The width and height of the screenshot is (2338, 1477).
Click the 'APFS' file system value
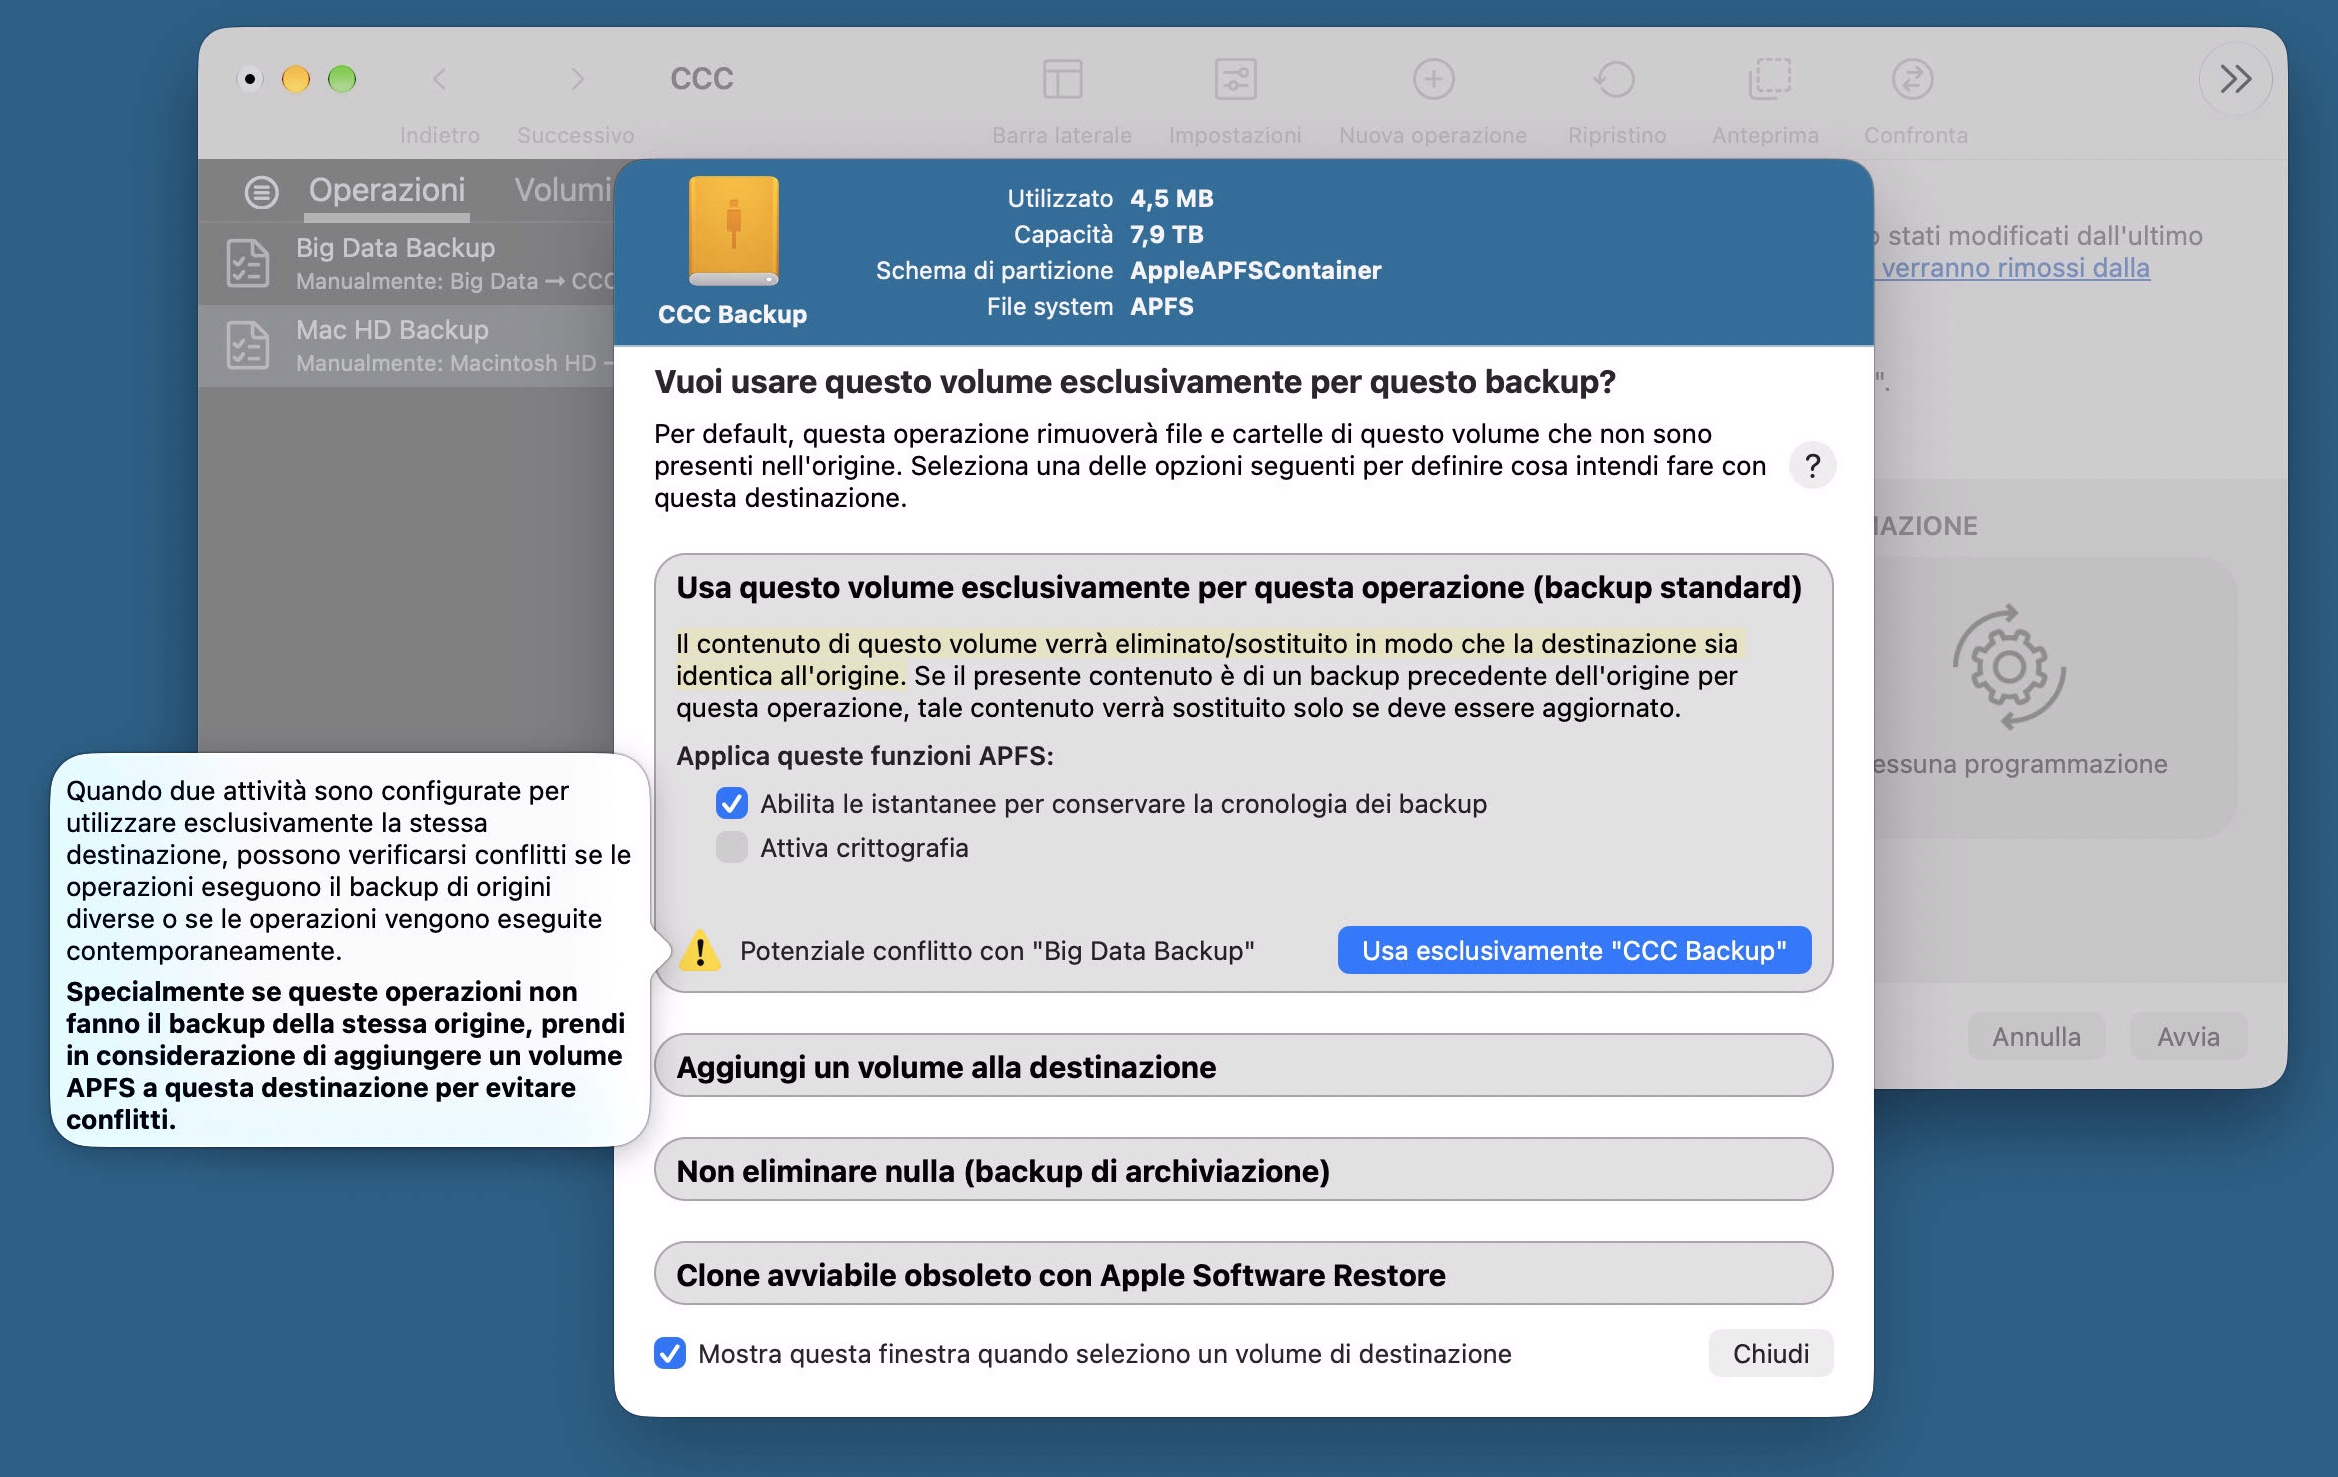point(1161,307)
